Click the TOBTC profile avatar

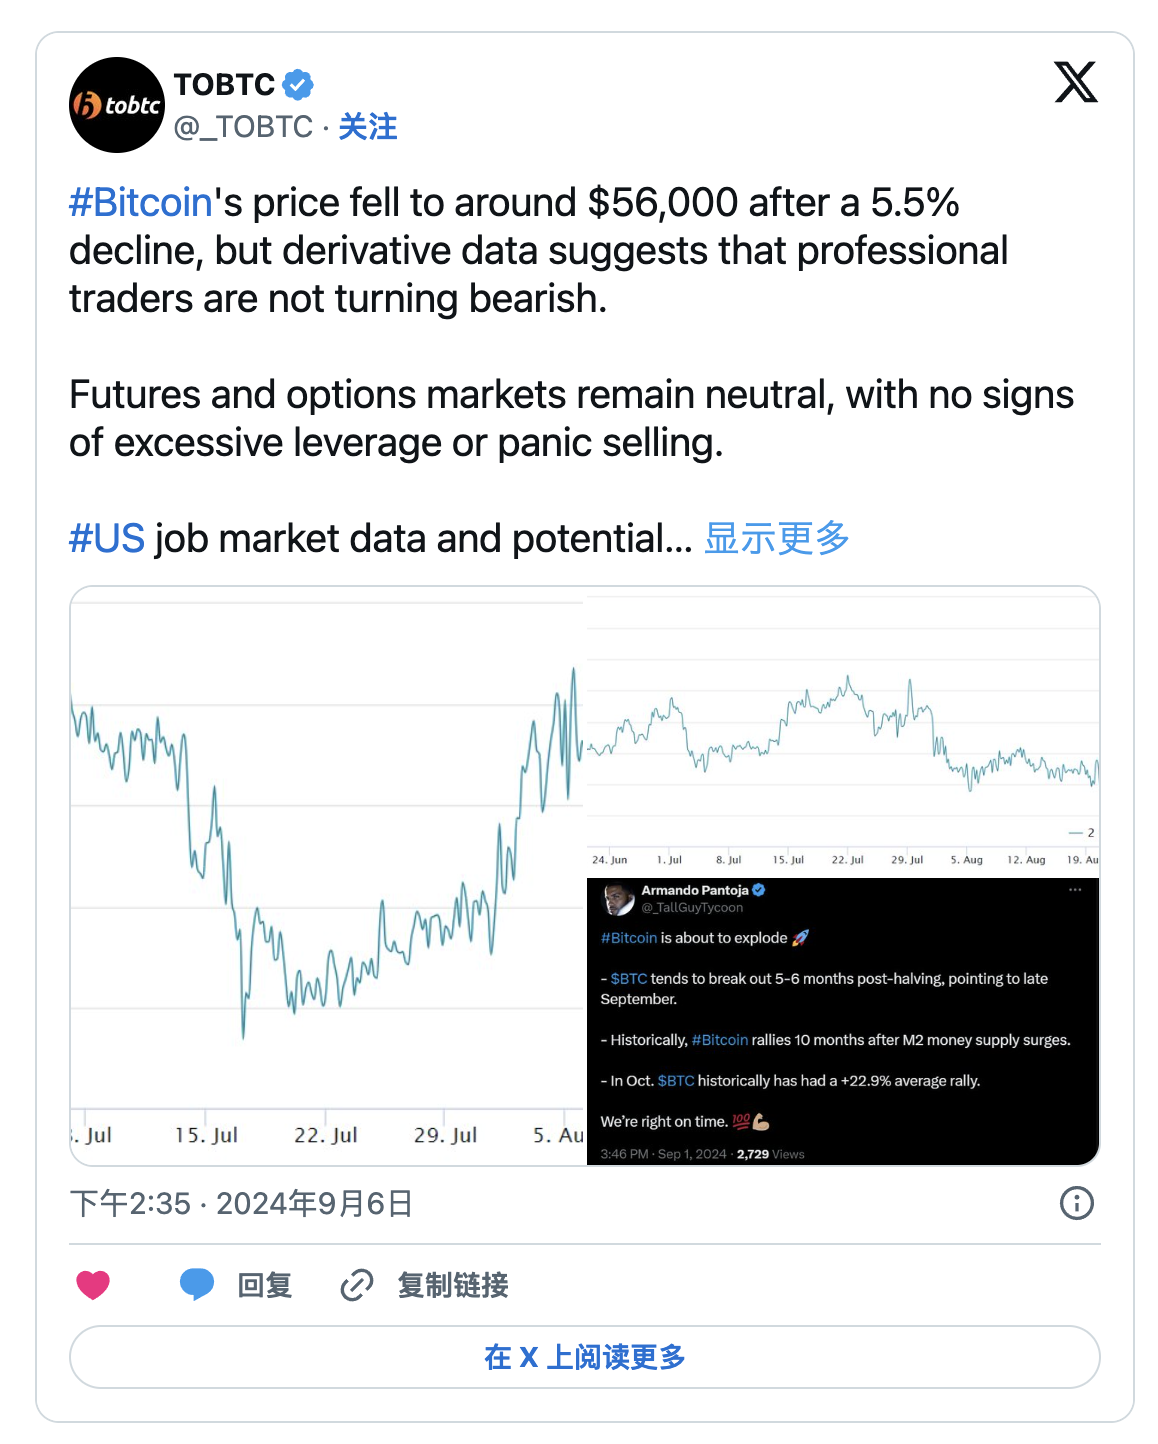(x=117, y=105)
